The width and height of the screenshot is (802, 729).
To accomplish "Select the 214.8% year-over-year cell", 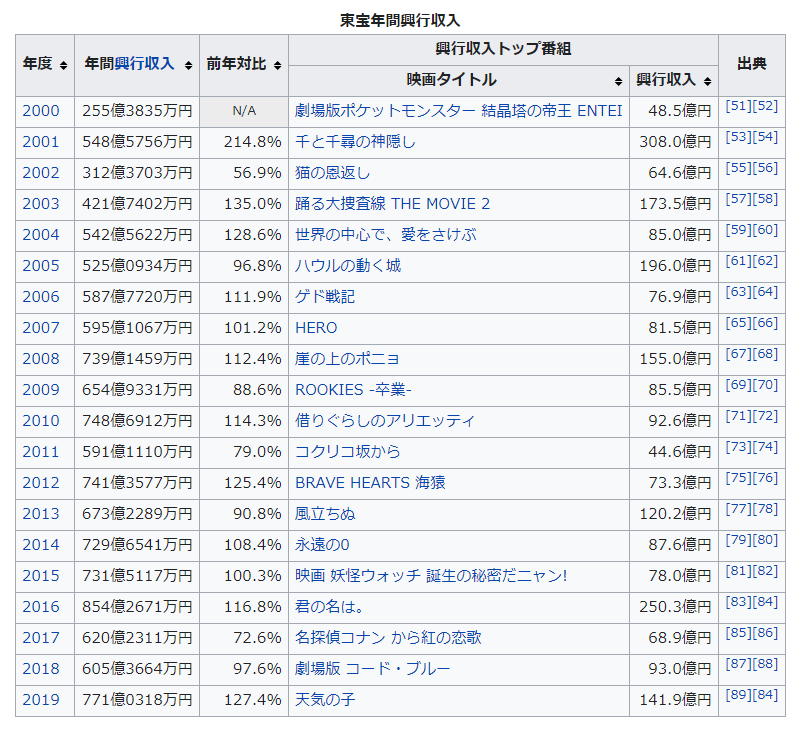I will pos(244,142).
